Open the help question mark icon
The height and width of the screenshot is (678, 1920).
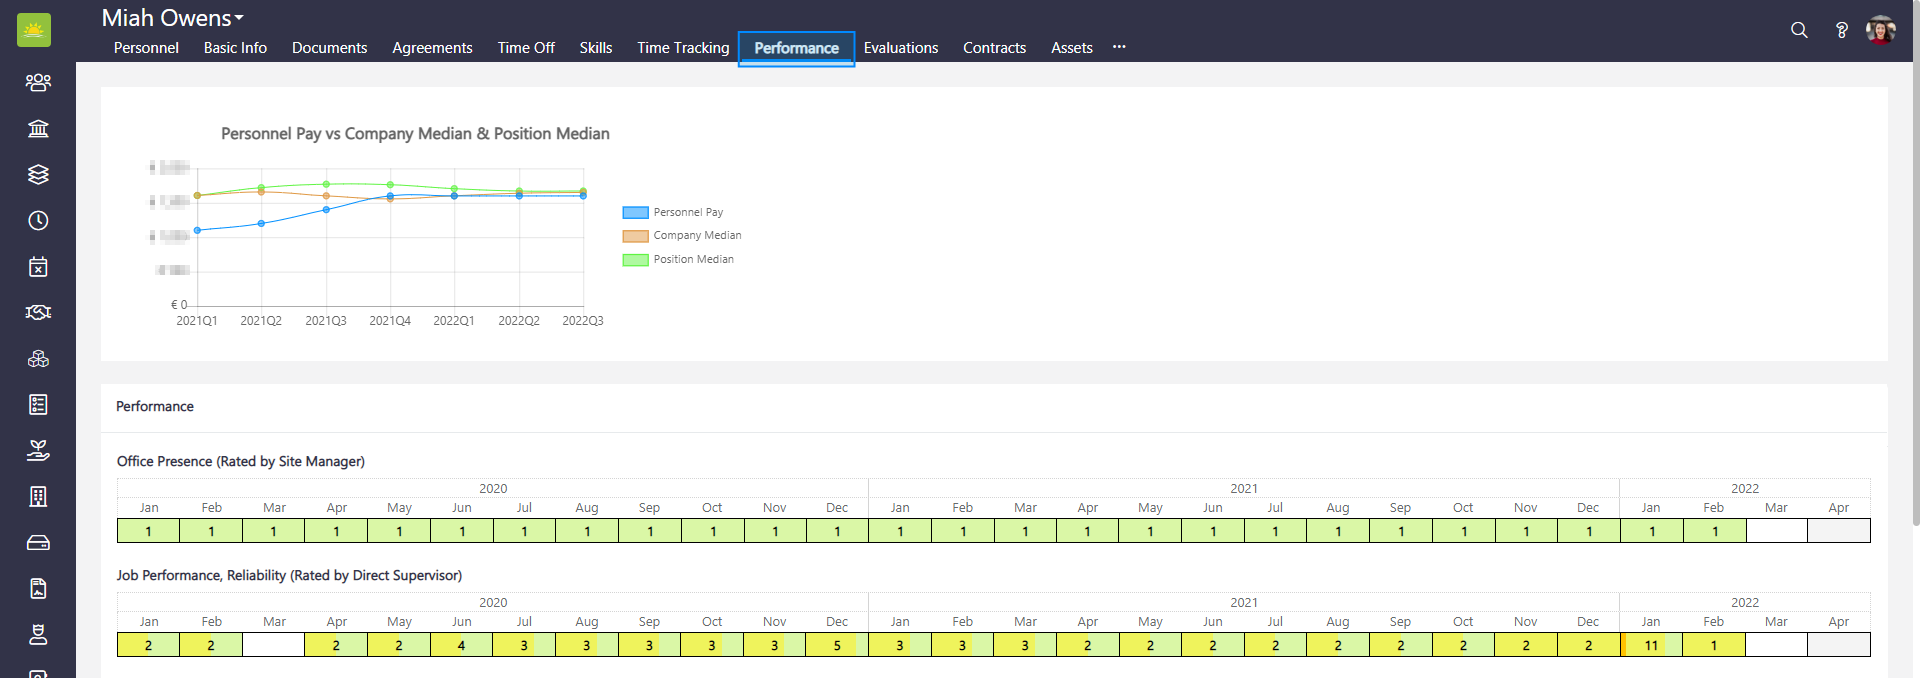[1841, 30]
